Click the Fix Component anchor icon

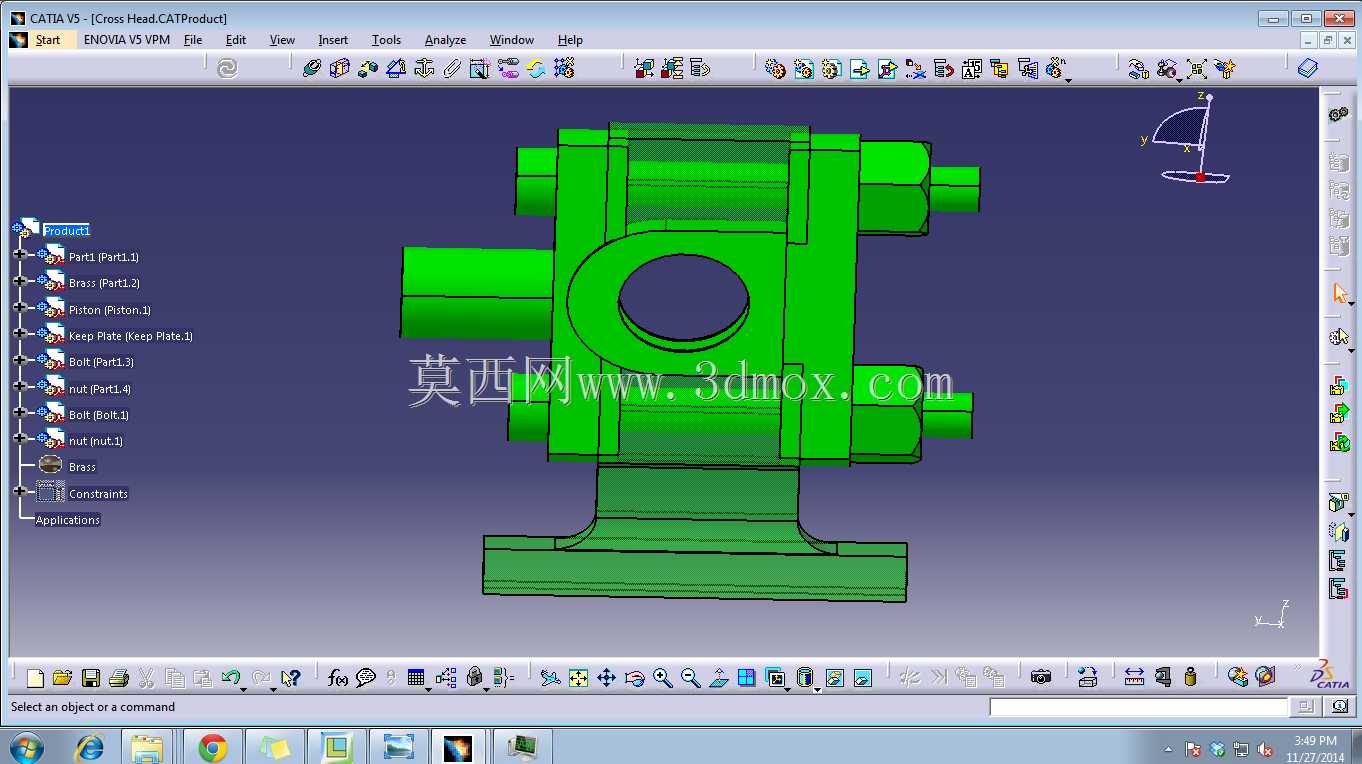[424, 68]
